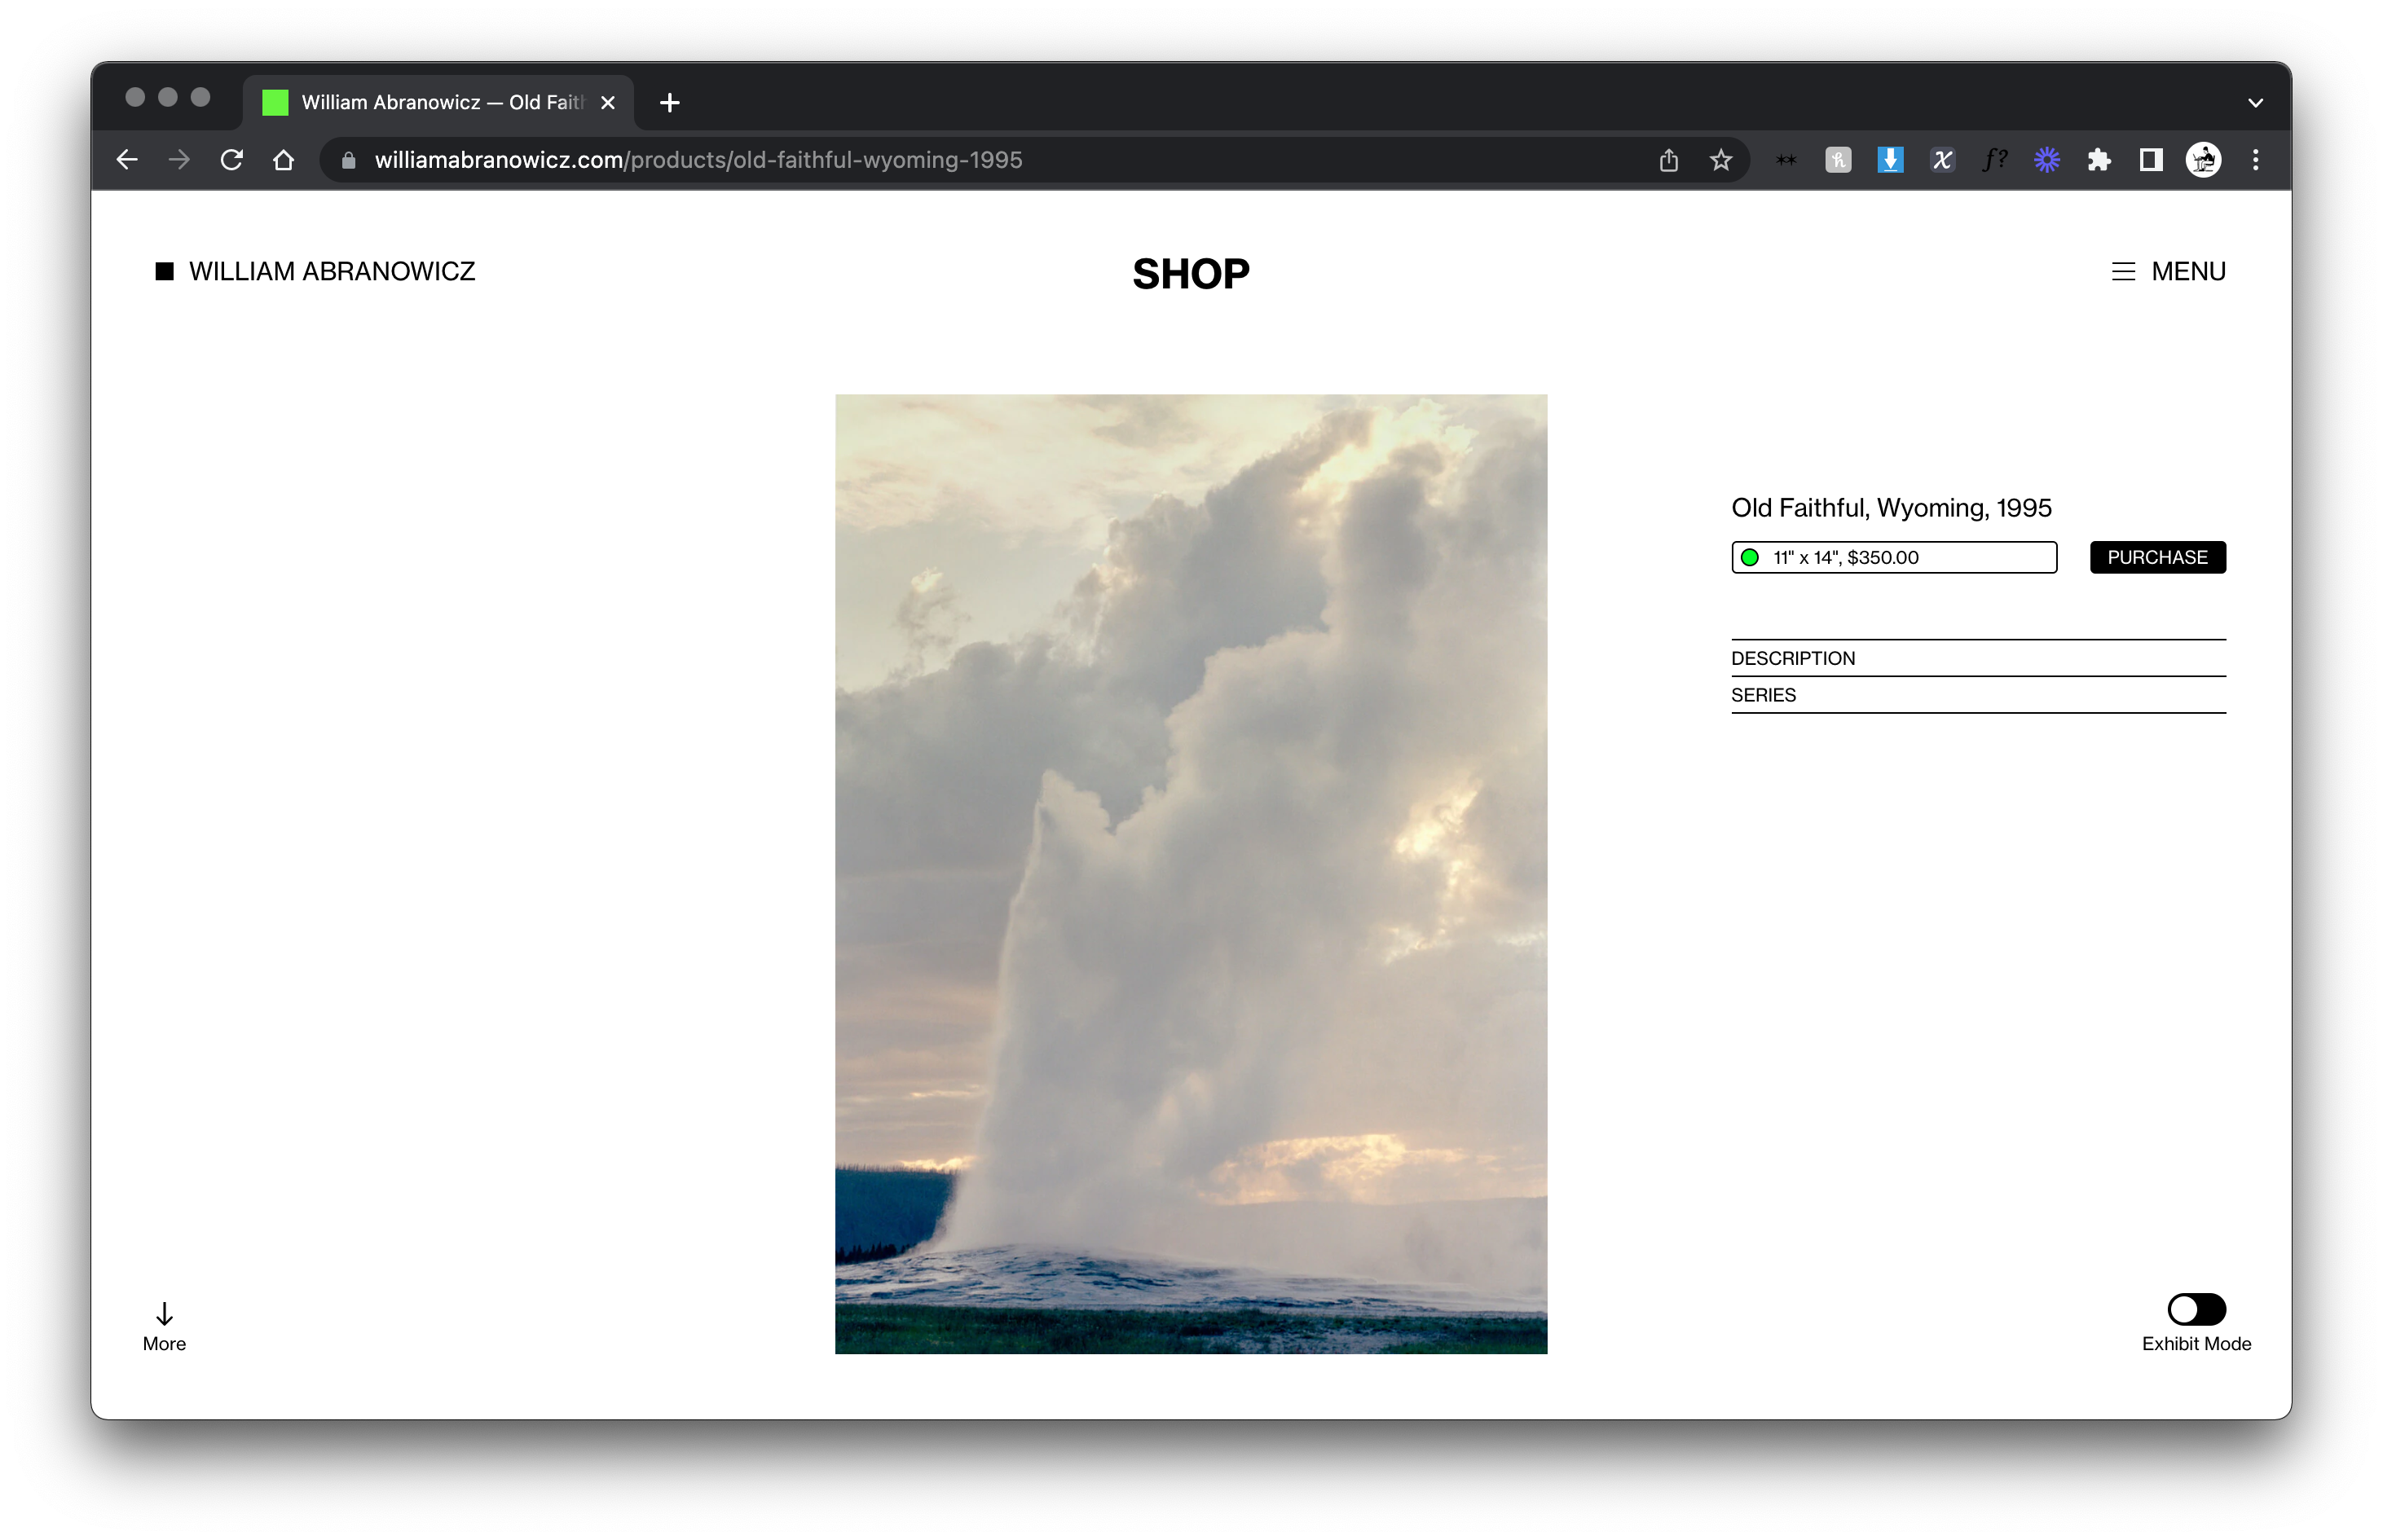Open the 11" x 14" size dropdown
This screenshot has width=2383, height=1540.
1893,558
